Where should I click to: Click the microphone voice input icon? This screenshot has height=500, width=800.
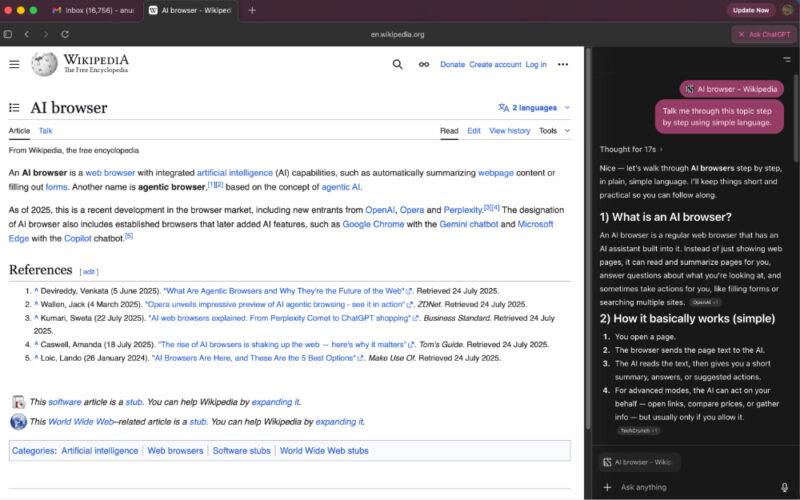pyautogui.click(x=785, y=487)
